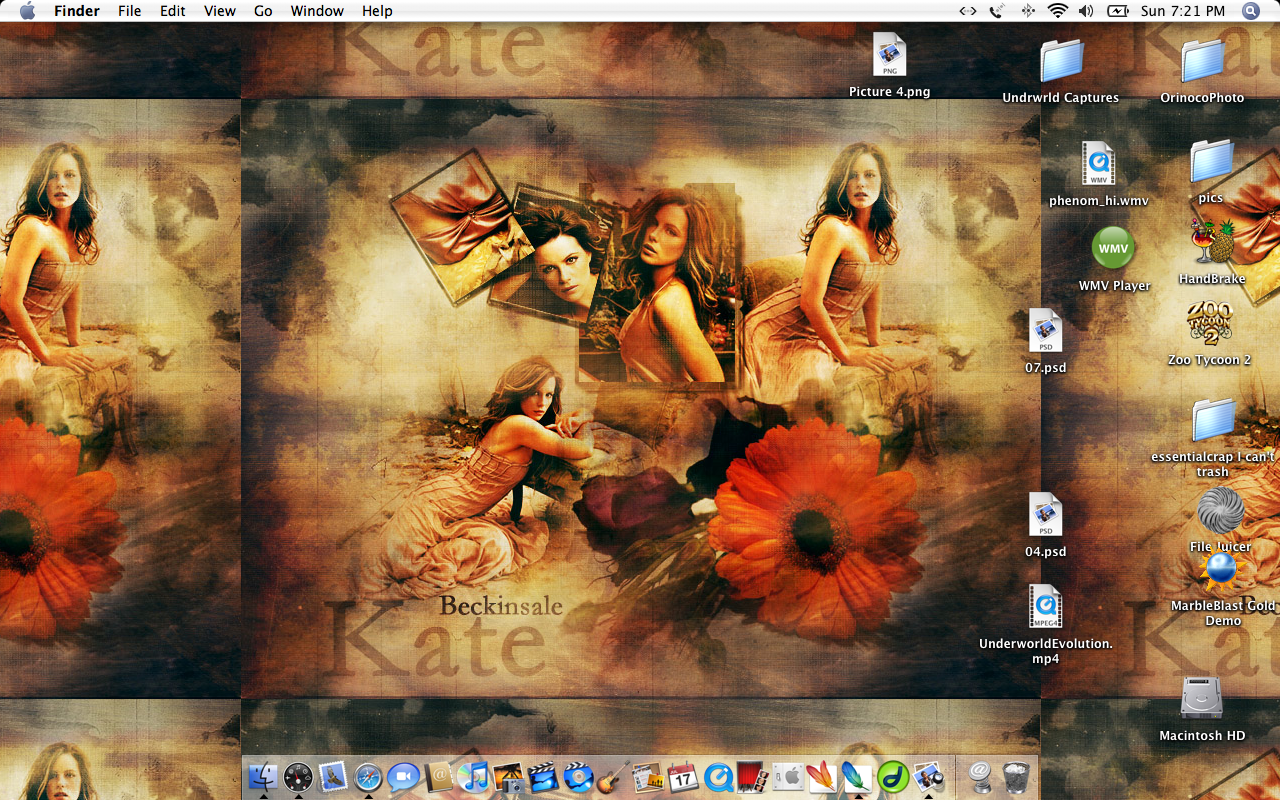
Task: Select the phenom_hi.wmv file
Action: pyautogui.click(x=1098, y=164)
